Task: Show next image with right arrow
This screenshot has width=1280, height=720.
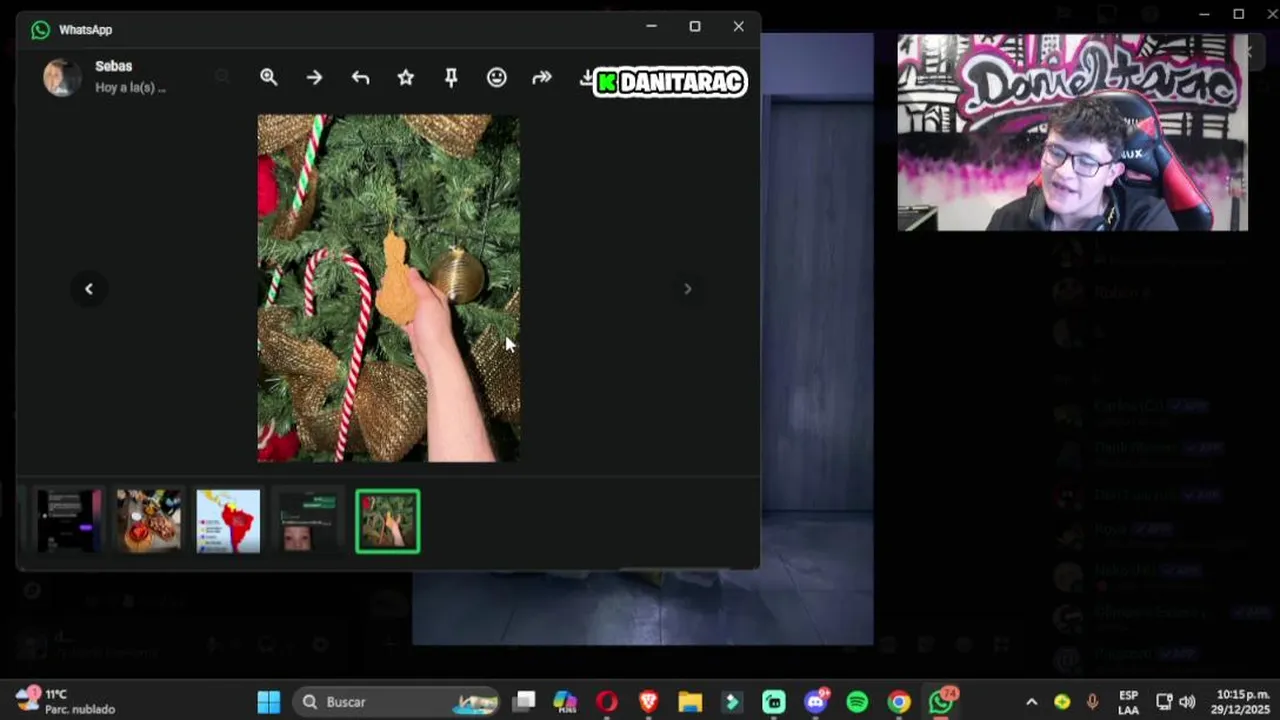Action: (x=687, y=289)
